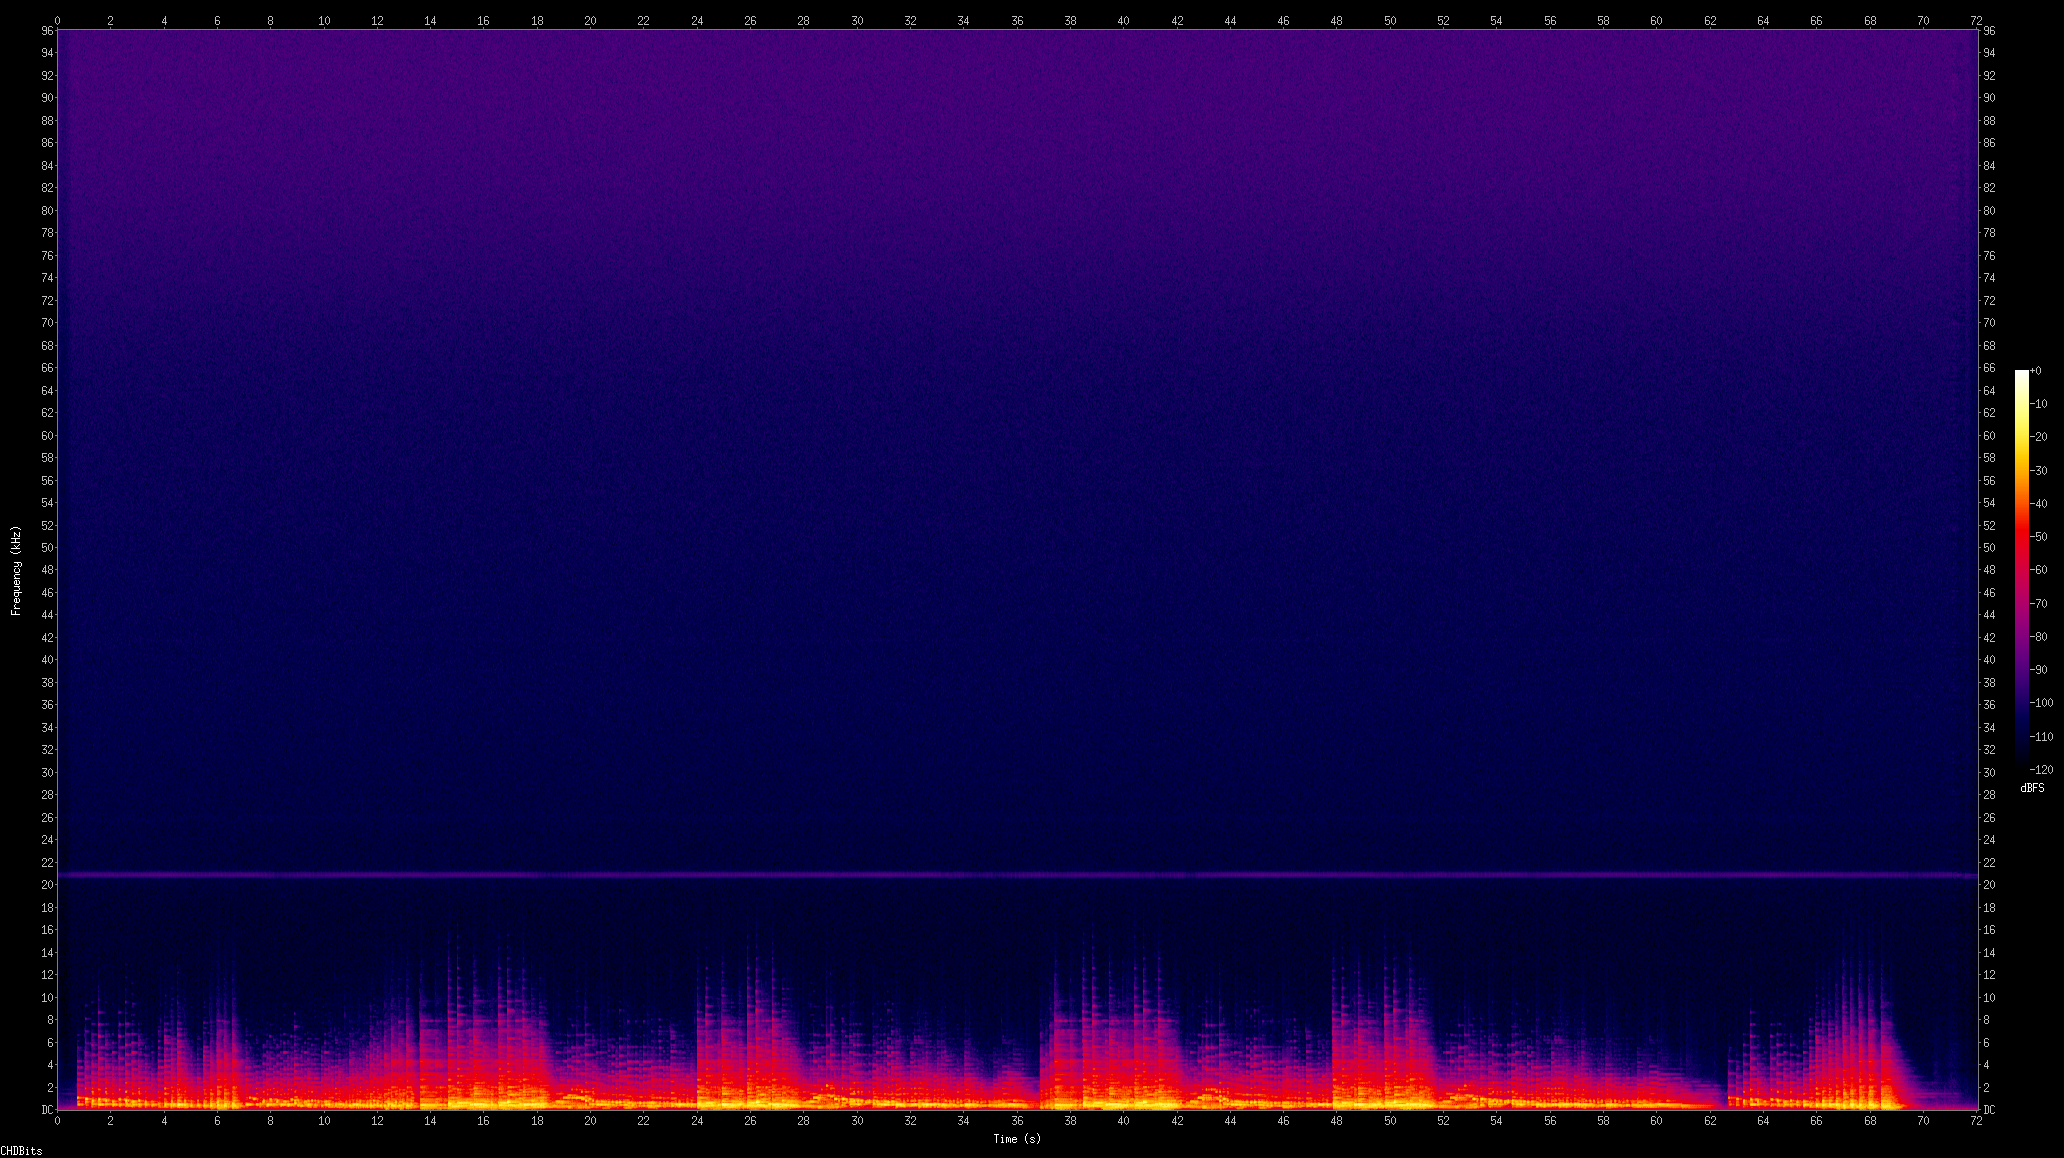This screenshot has width=2064, height=1158.
Task: Click the 60 second mark on bottom axis
Action: point(1656,1121)
